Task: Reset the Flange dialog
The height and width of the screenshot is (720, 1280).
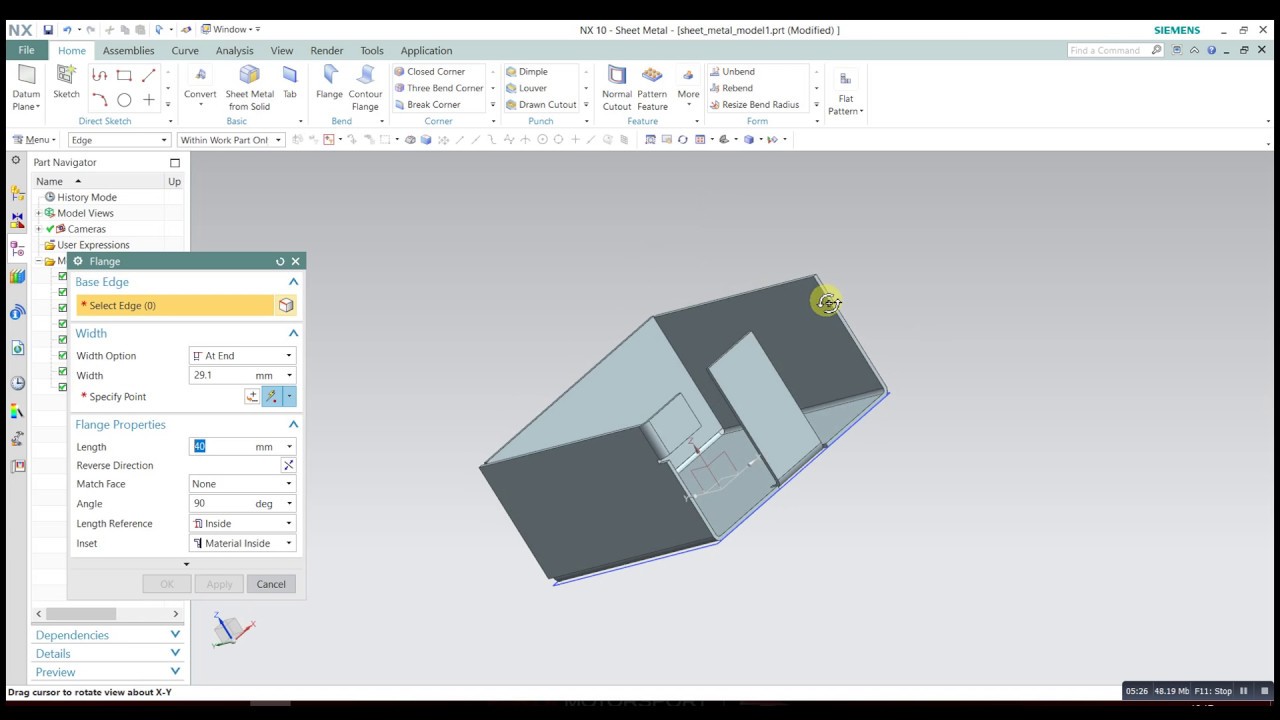Action: [280, 261]
